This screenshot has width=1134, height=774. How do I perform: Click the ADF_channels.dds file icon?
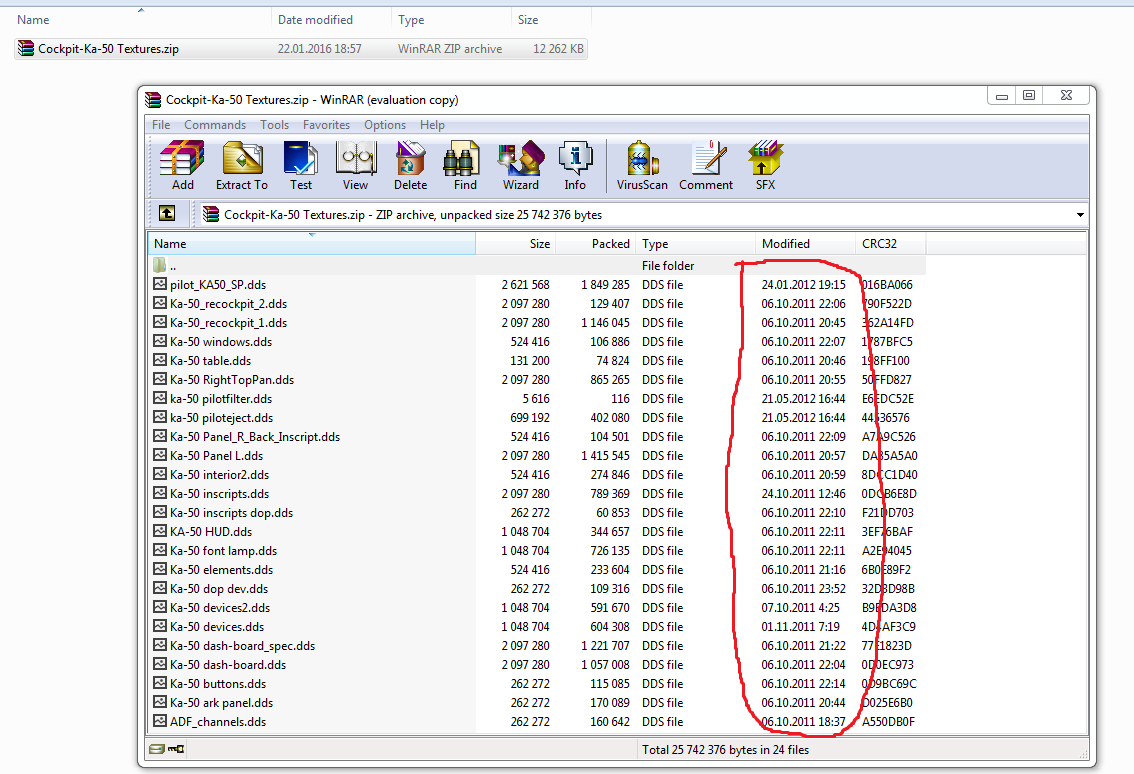[x=160, y=721]
